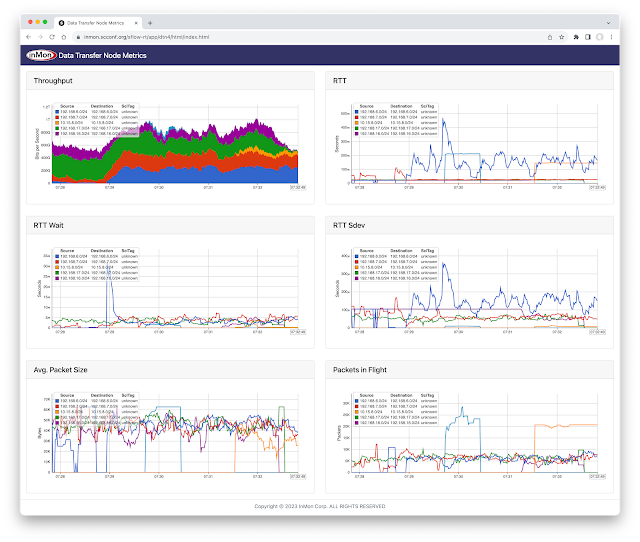Click the current time marker on RTT chart
Image resolution: width=640 pixels, height=542 pixels.
click(598, 187)
